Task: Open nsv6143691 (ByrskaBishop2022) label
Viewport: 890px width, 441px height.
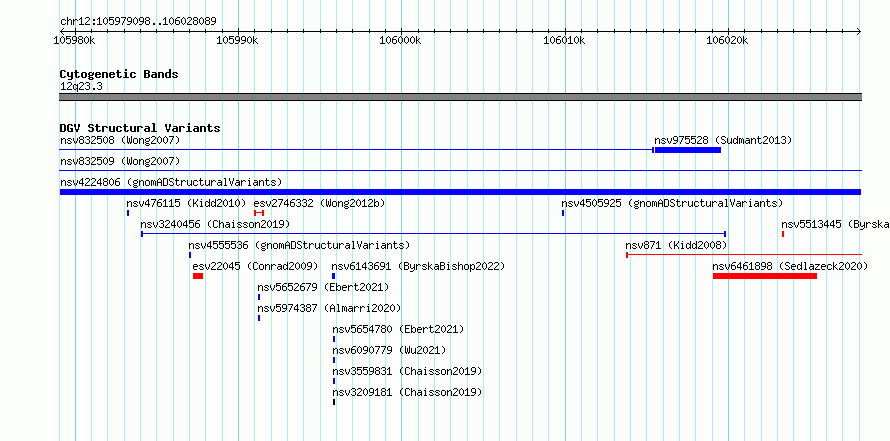Action: (x=418, y=266)
